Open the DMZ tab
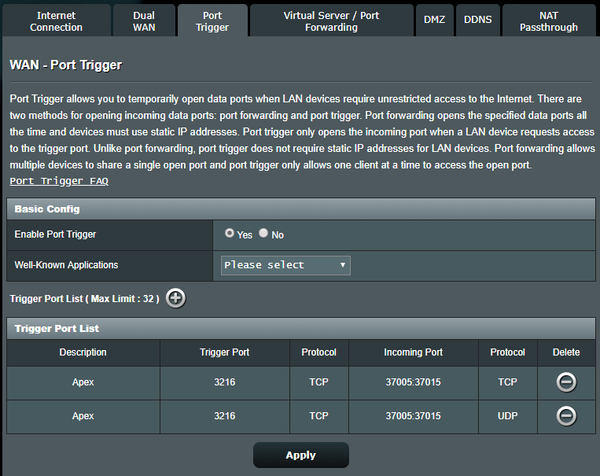Image resolution: width=600 pixels, height=476 pixels. tap(434, 20)
